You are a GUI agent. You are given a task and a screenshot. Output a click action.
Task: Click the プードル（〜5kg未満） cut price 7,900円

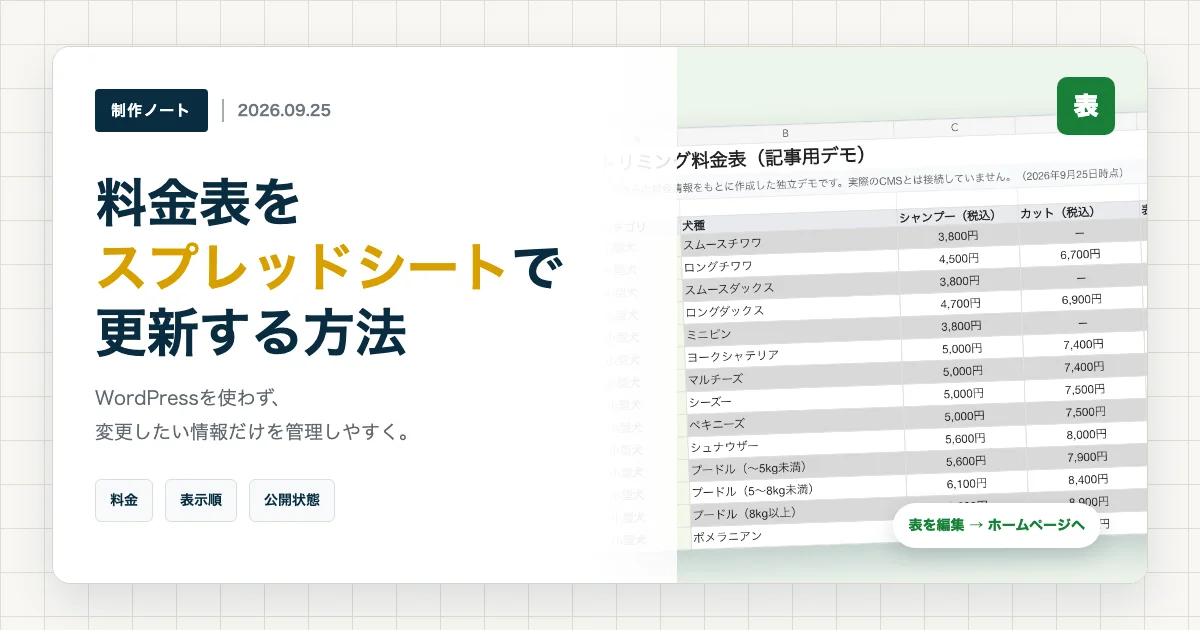(x=1087, y=457)
